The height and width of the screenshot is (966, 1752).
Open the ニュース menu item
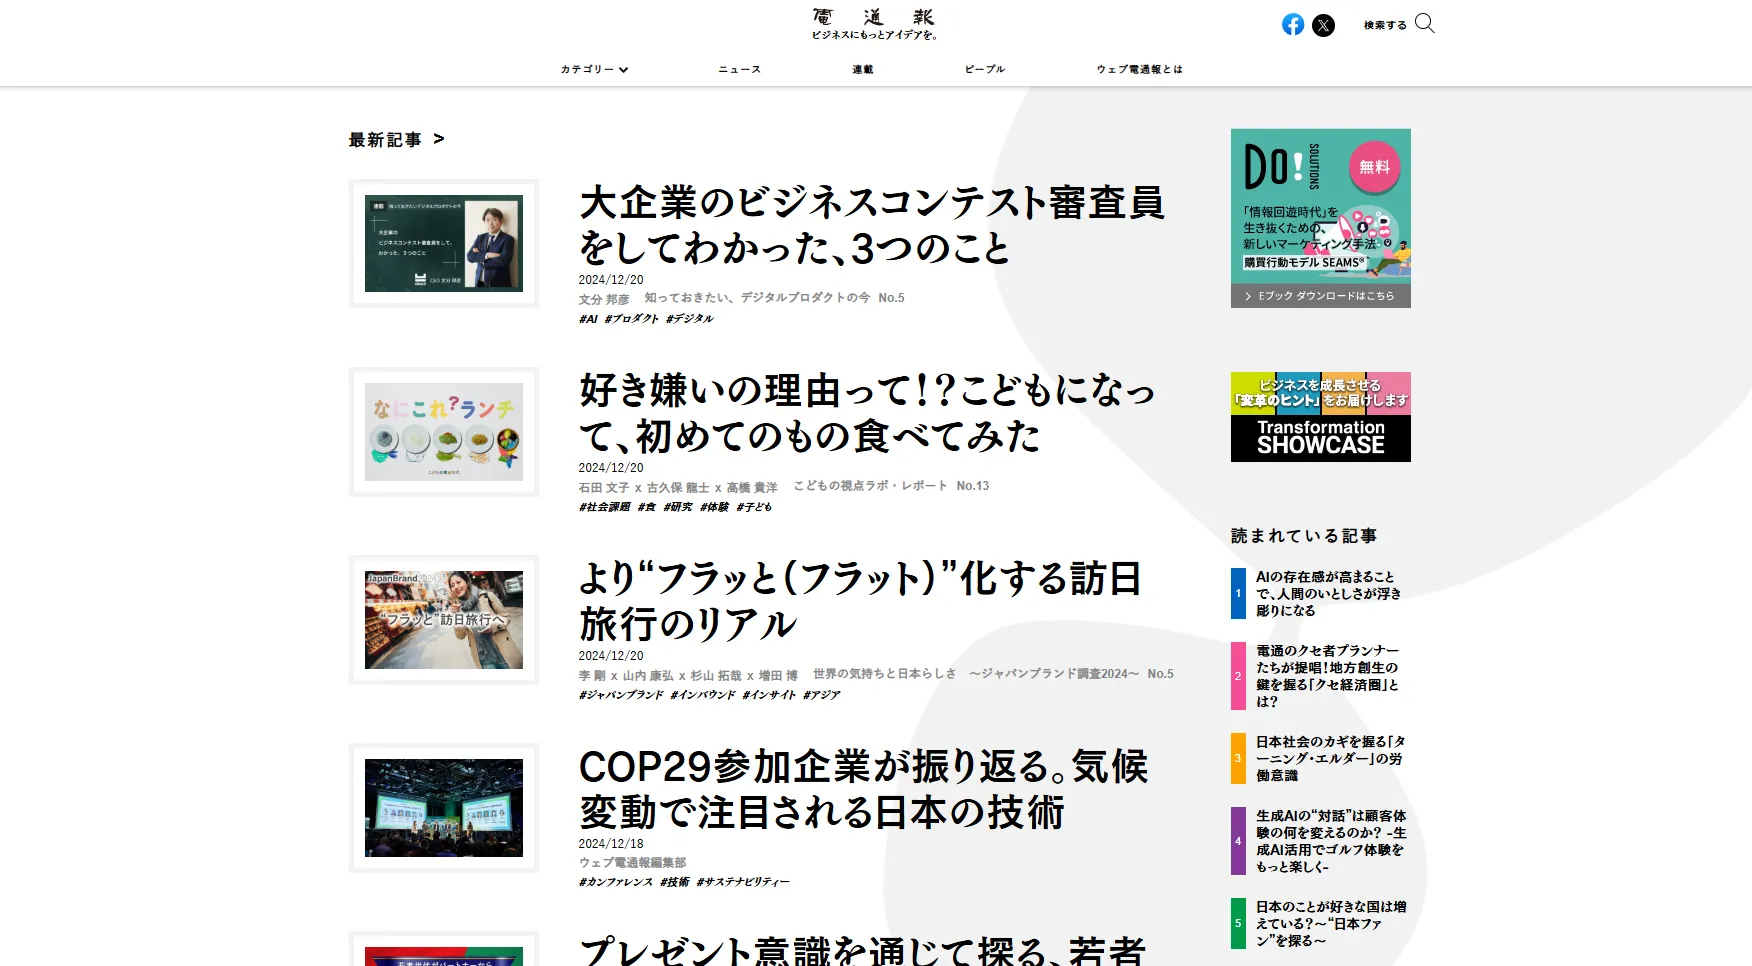(x=740, y=69)
